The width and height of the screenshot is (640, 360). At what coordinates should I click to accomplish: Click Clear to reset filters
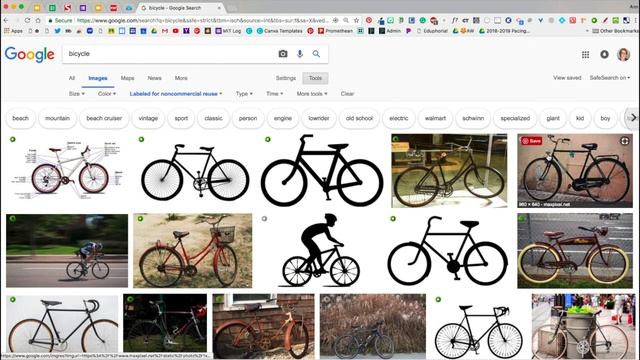click(x=347, y=94)
